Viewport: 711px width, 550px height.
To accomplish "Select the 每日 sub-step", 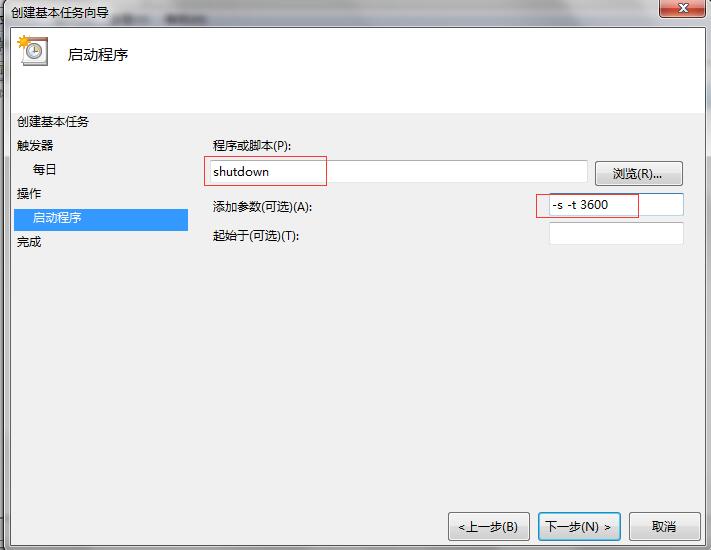I will [44, 170].
